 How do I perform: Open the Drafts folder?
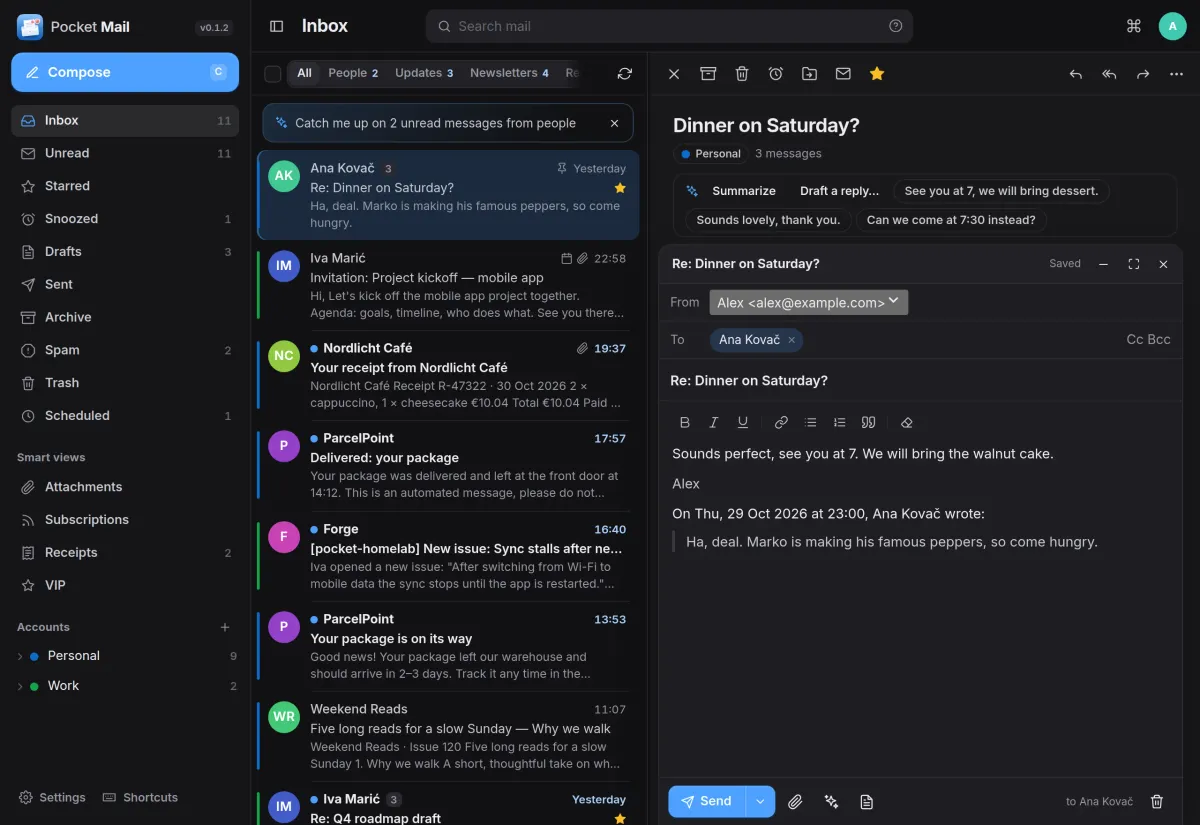tap(125, 251)
